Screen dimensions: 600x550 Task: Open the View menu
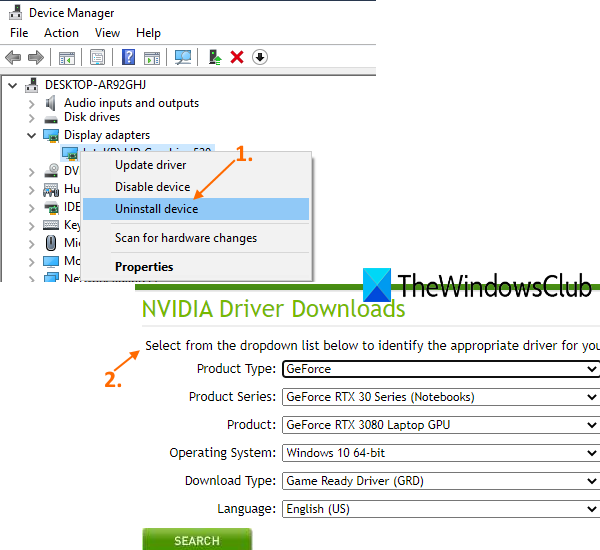pyautogui.click(x=108, y=33)
